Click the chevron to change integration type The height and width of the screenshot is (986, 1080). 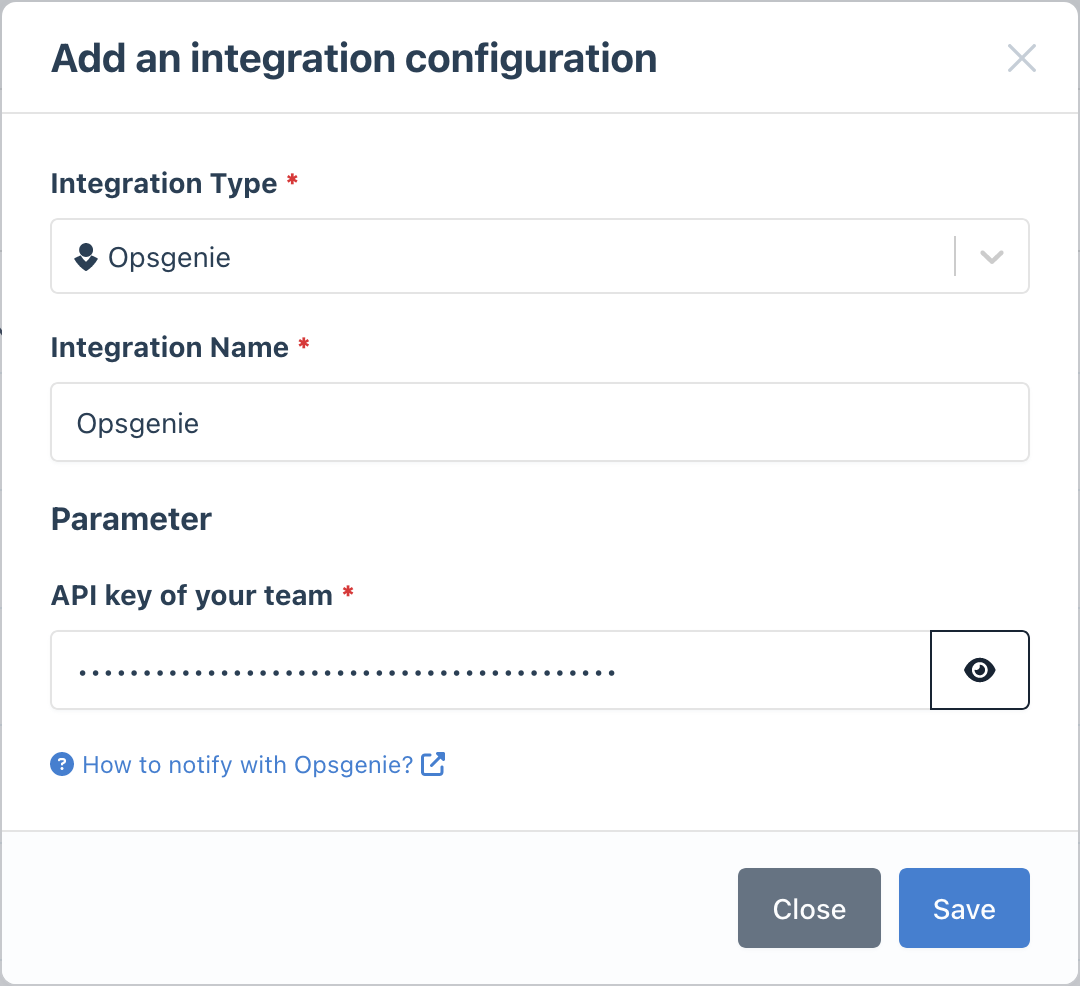[x=991, y=257]
